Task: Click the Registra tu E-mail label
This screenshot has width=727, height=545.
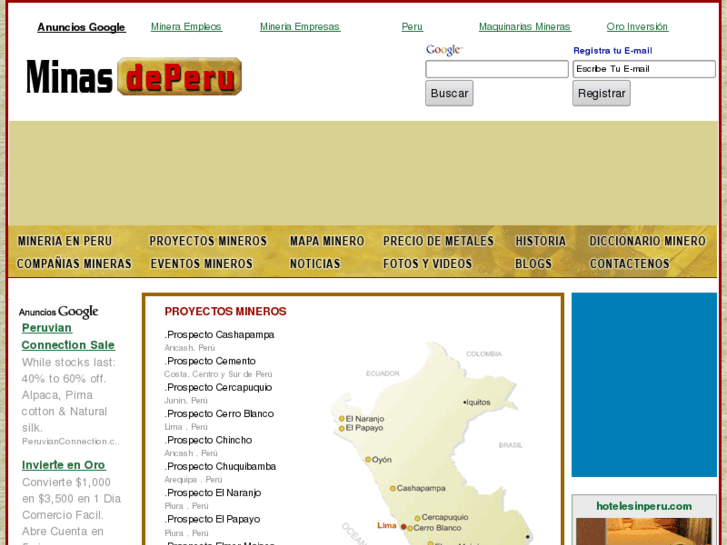Action: (x=612, y=51)
